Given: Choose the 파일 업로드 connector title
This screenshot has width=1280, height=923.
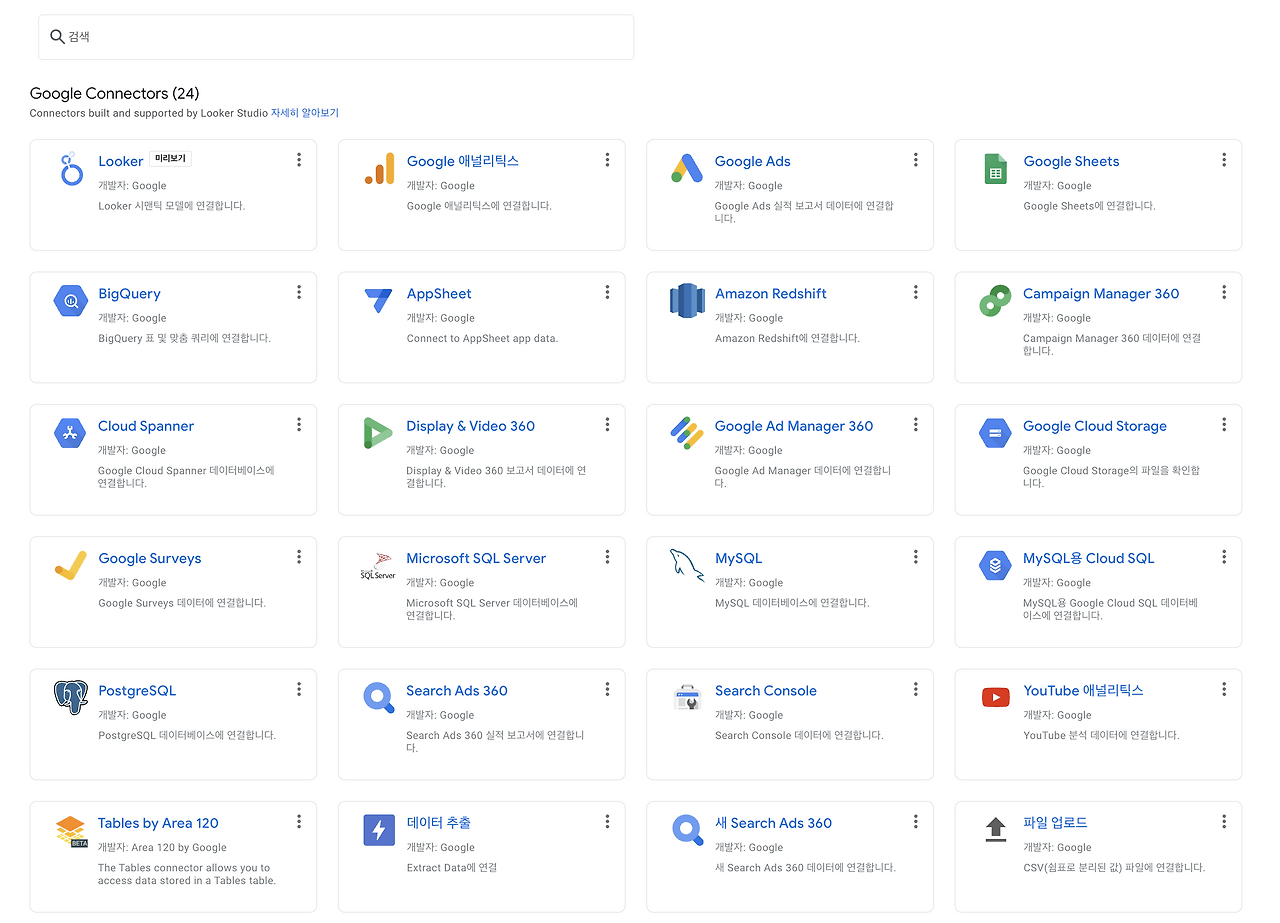Looking at the screenshot, I should tap(1055, 823).
